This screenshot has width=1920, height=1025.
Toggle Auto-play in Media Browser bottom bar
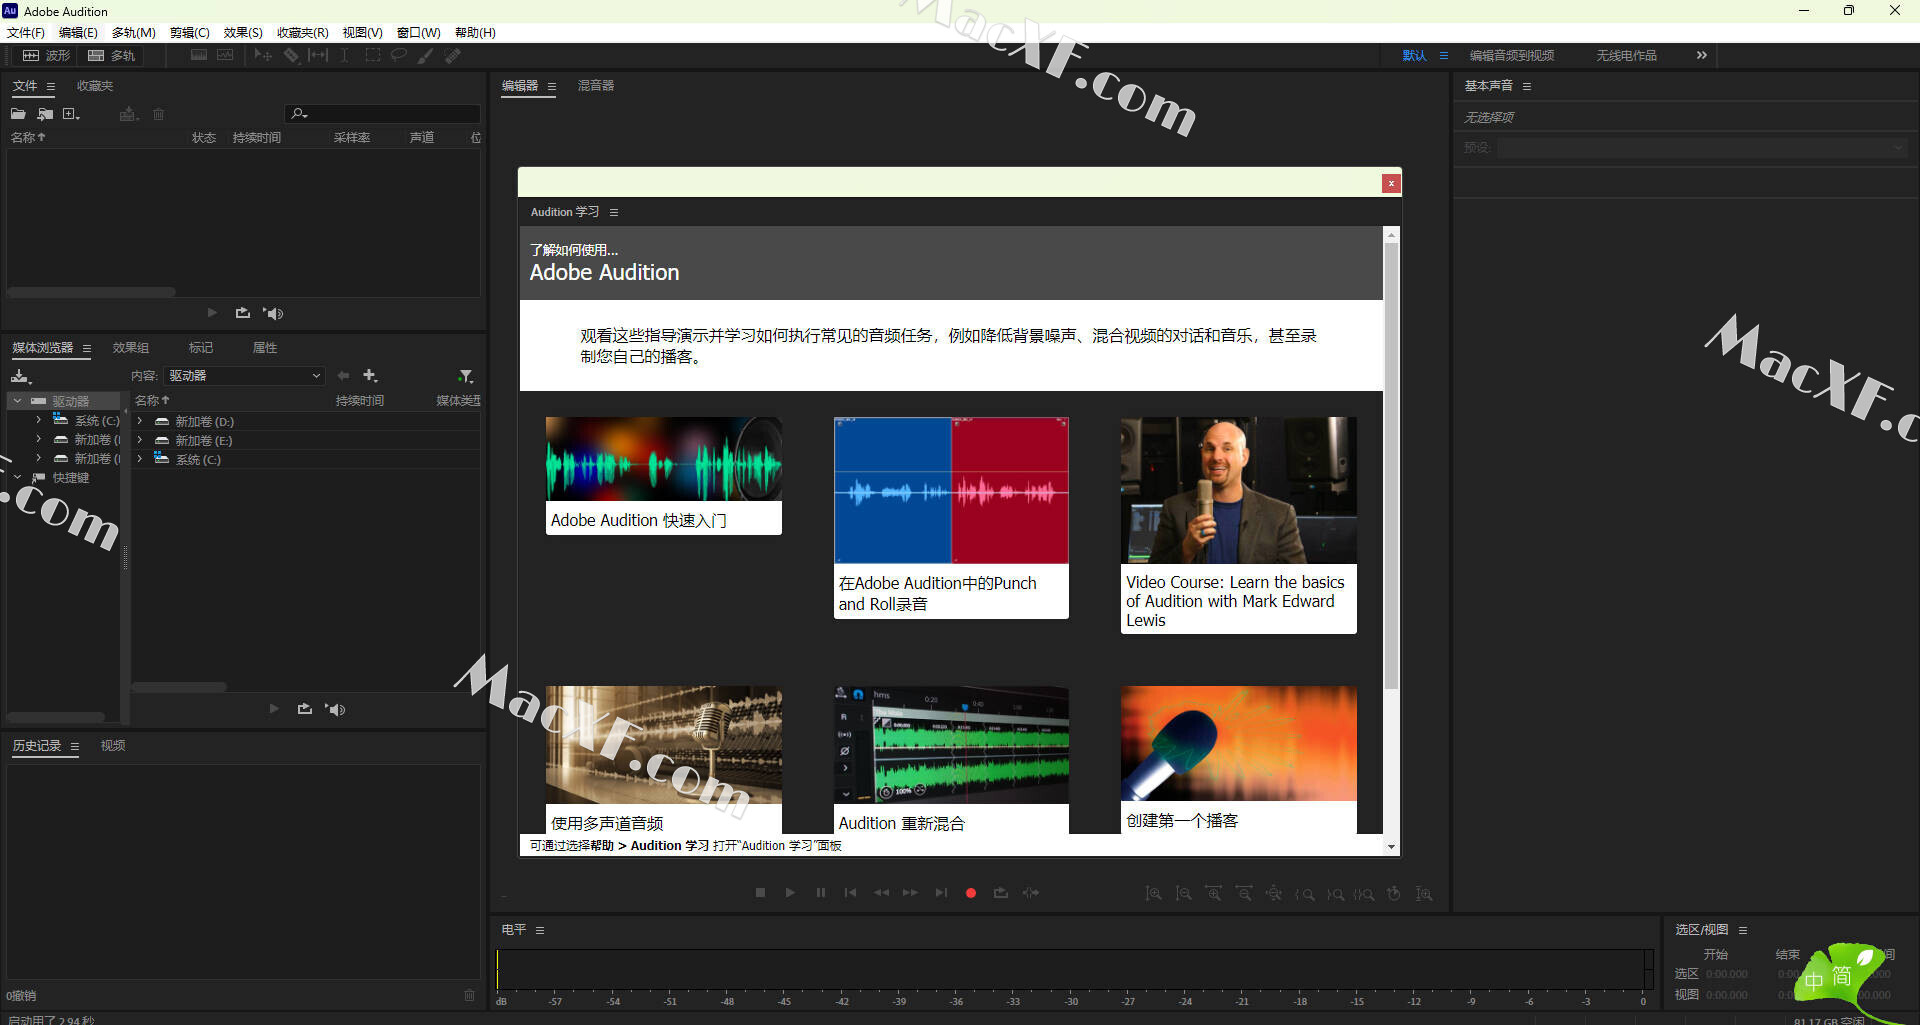(x=335, y=709)
